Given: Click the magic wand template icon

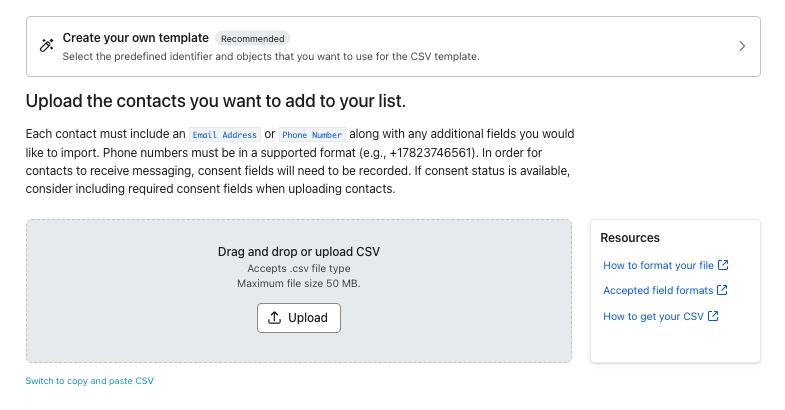Looking at the screenshot, I should pos(46,46).
